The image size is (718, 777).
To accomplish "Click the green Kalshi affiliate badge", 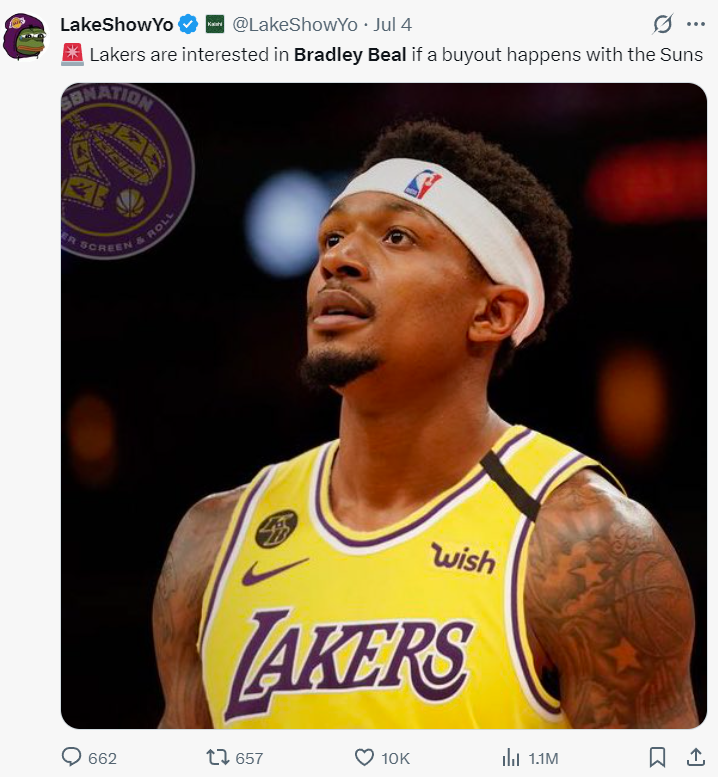I will pyautogui.click(x=215, y=24).
